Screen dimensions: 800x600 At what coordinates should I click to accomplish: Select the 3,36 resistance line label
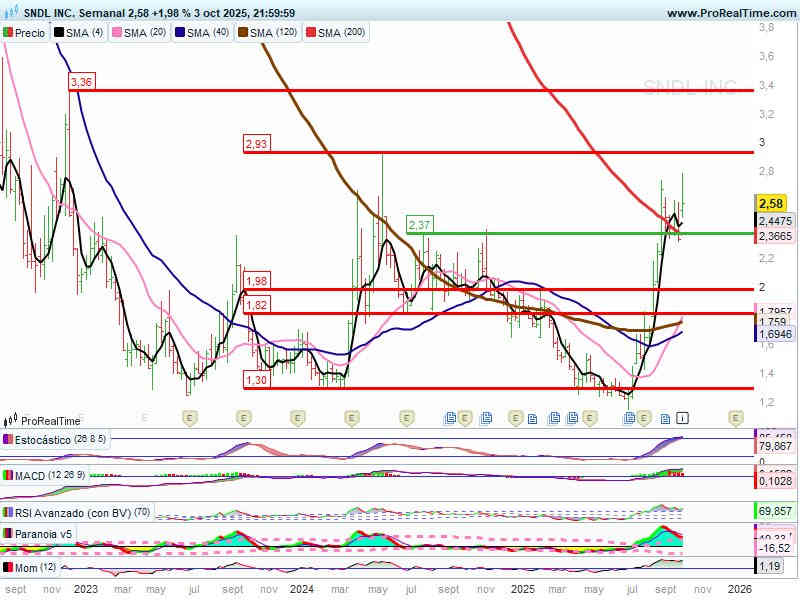click(x=82, y=82)
